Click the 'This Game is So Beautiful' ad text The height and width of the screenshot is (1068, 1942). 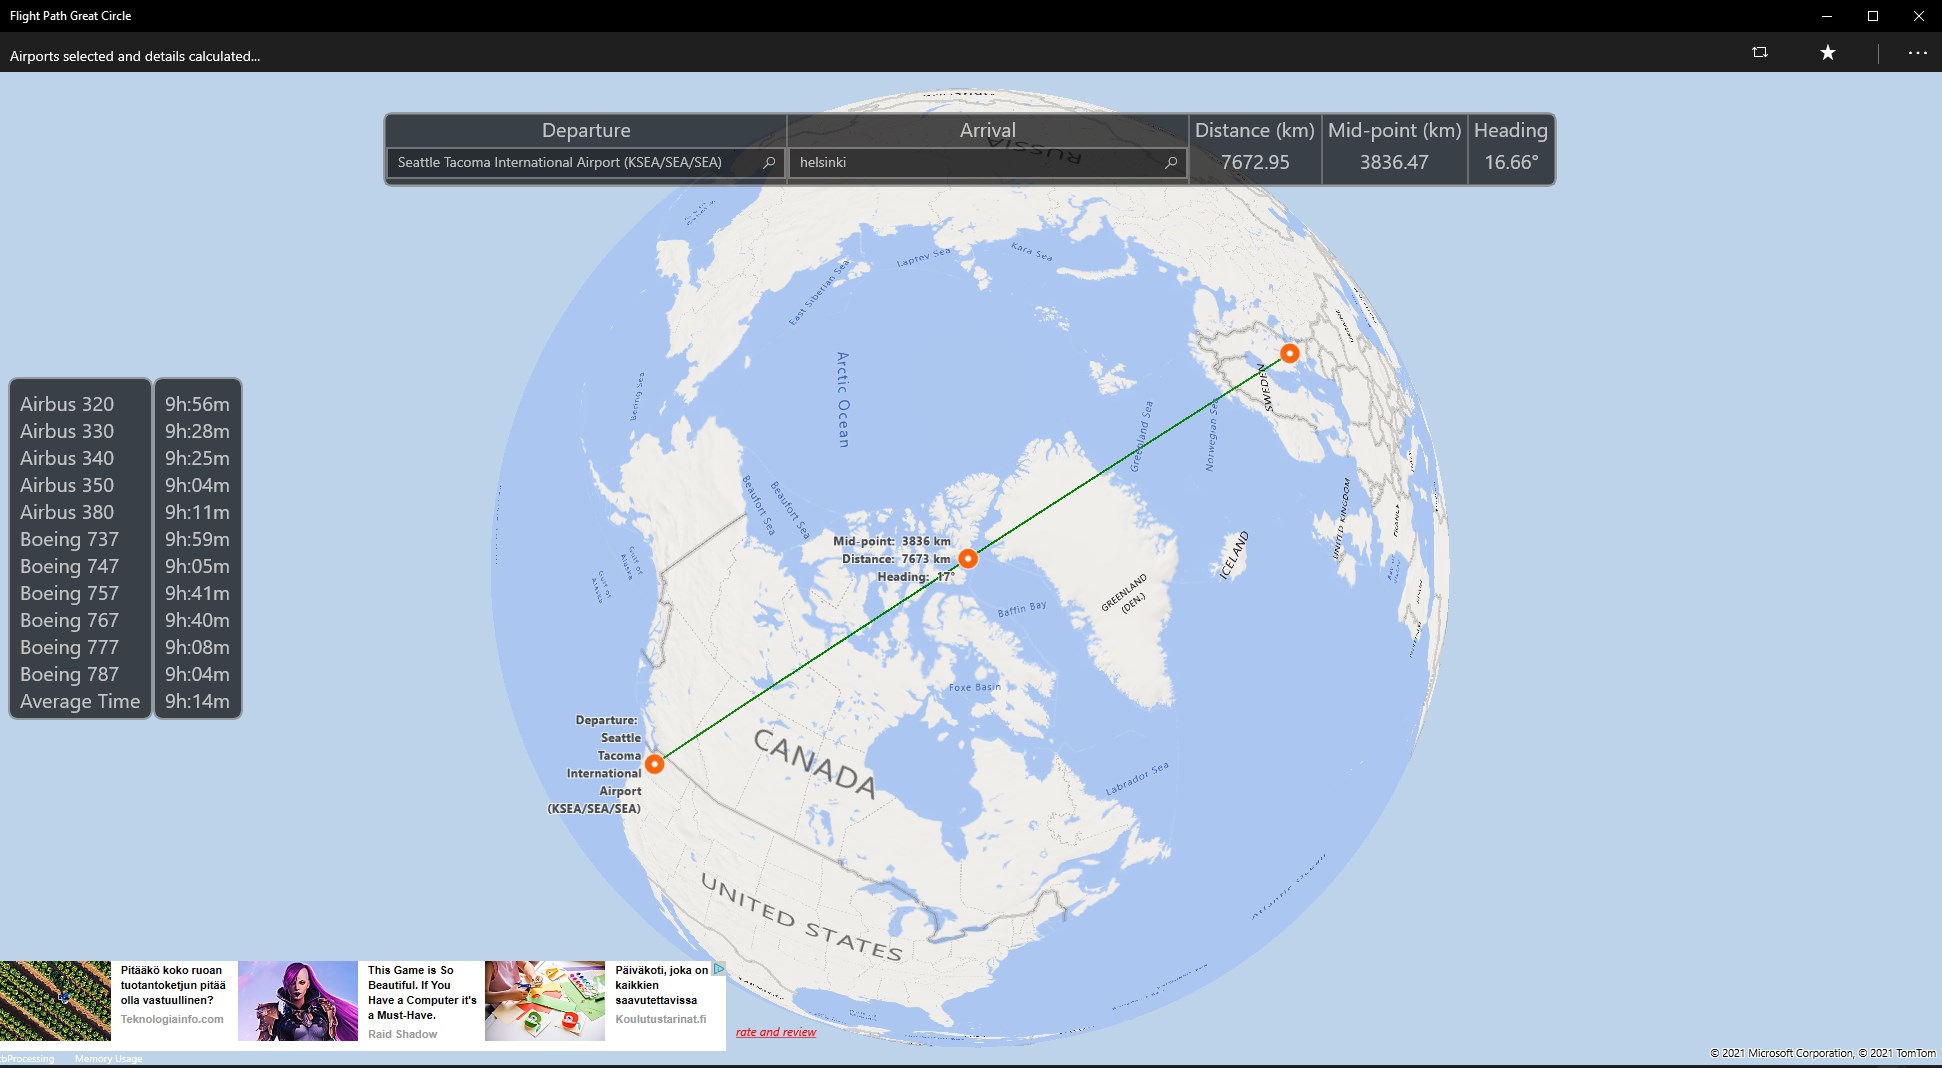(x=422, y=992)
